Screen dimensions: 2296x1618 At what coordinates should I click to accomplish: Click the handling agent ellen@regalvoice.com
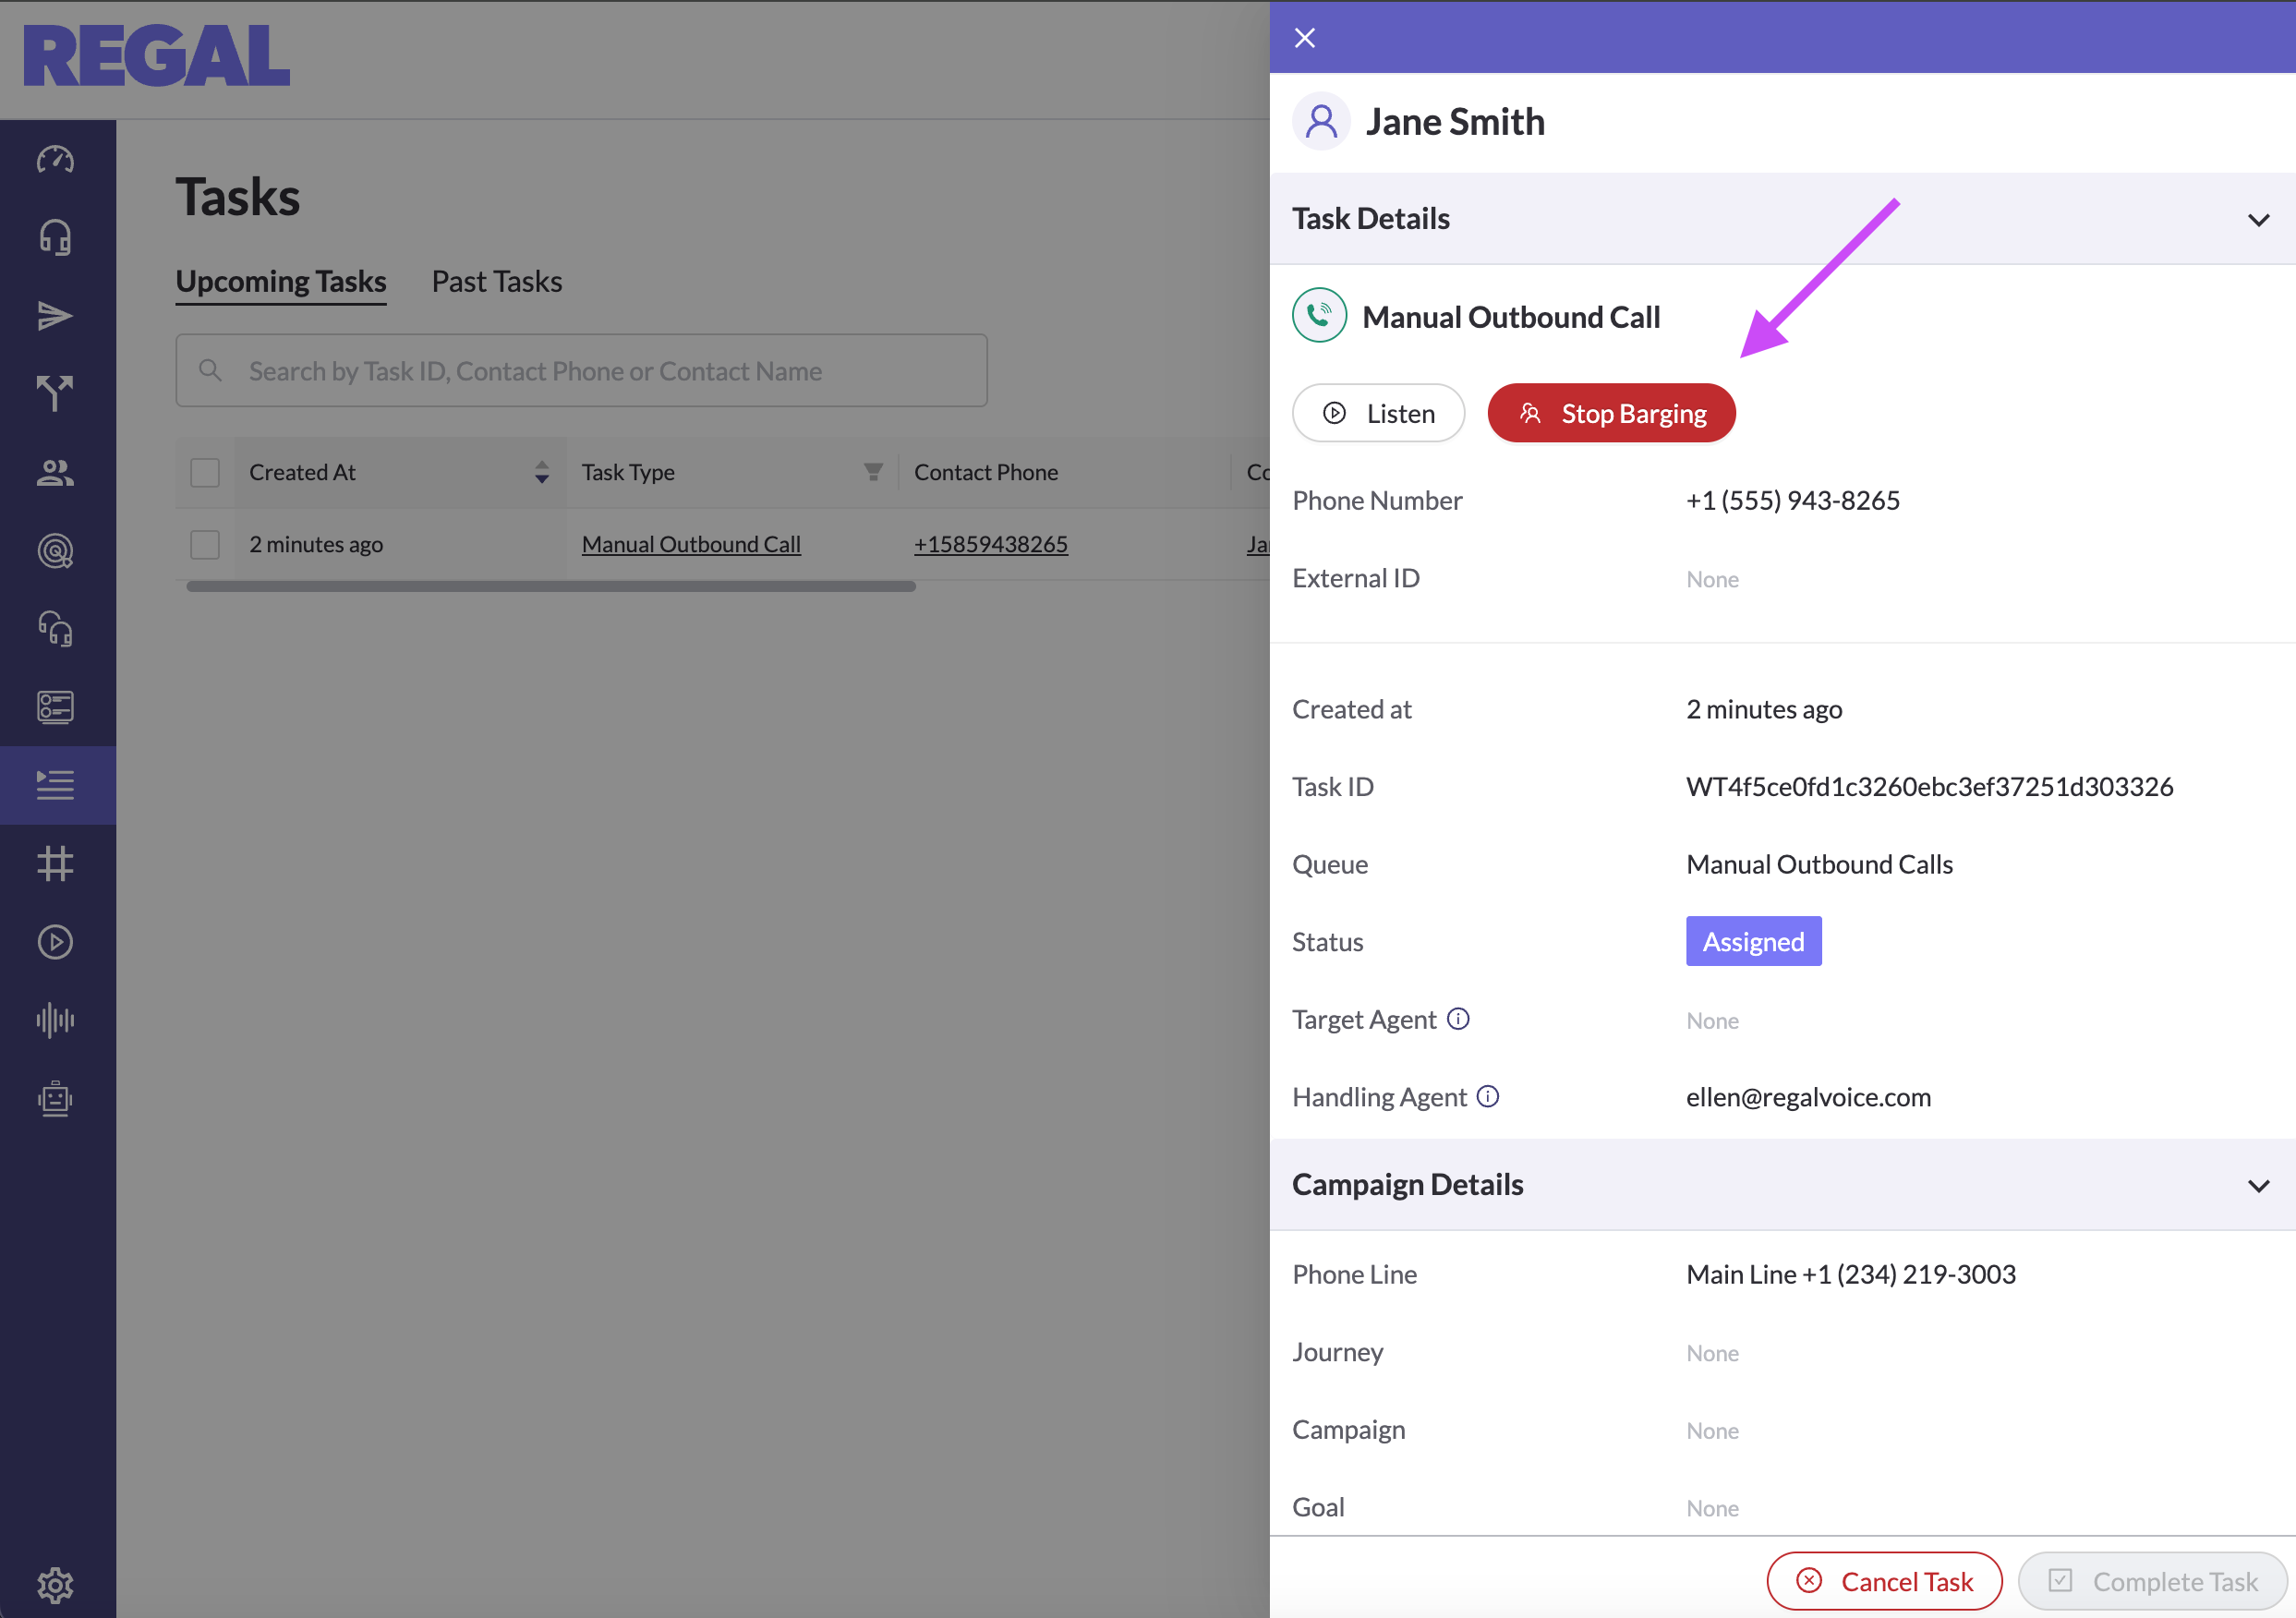[1808, 1097]
